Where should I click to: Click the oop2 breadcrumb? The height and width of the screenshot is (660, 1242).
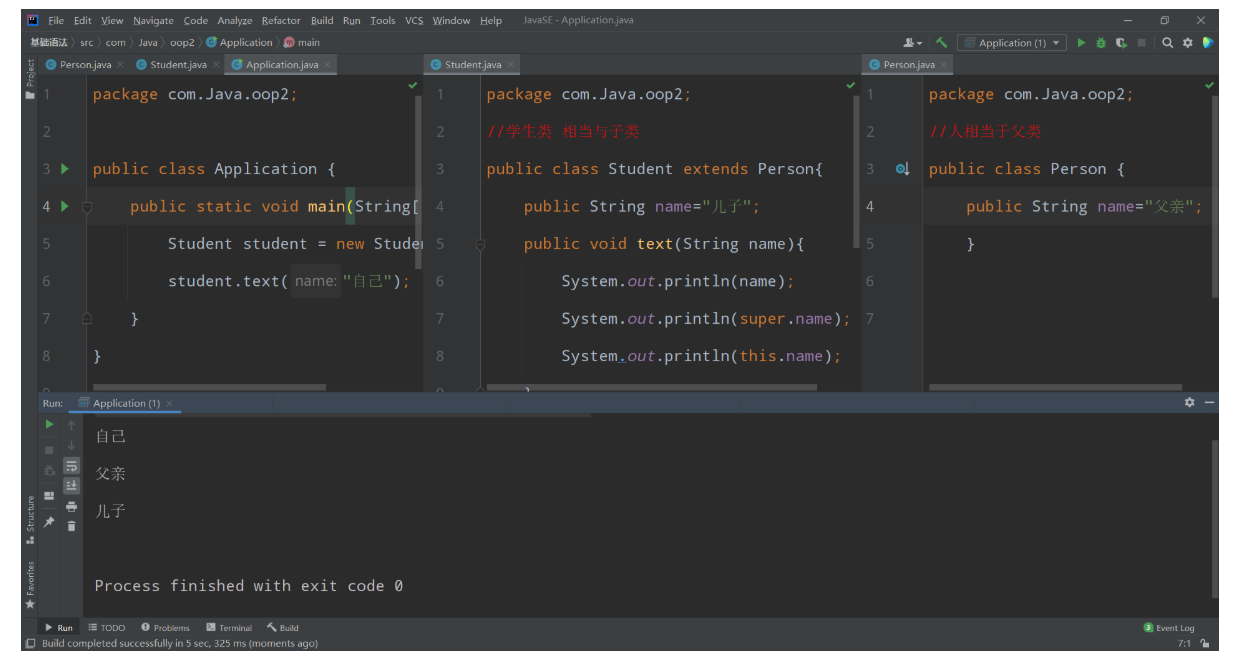point(182,43)
